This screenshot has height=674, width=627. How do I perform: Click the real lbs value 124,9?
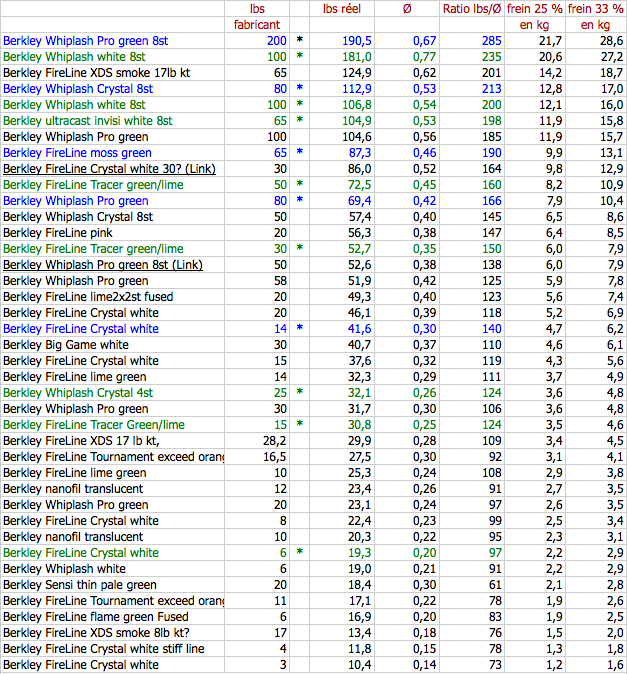click(x=357, y=73)
